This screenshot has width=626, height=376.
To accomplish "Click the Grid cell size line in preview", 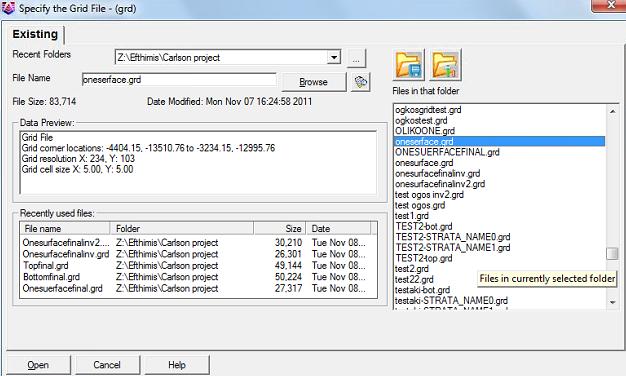I will coord(77,169).
